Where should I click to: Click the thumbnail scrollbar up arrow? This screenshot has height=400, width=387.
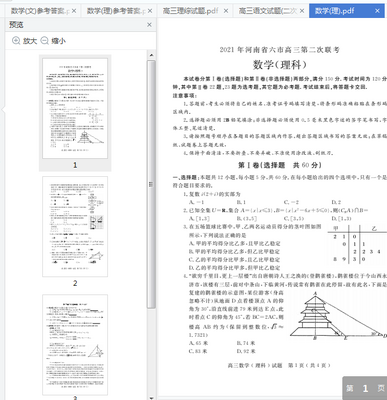click(151, 55)
